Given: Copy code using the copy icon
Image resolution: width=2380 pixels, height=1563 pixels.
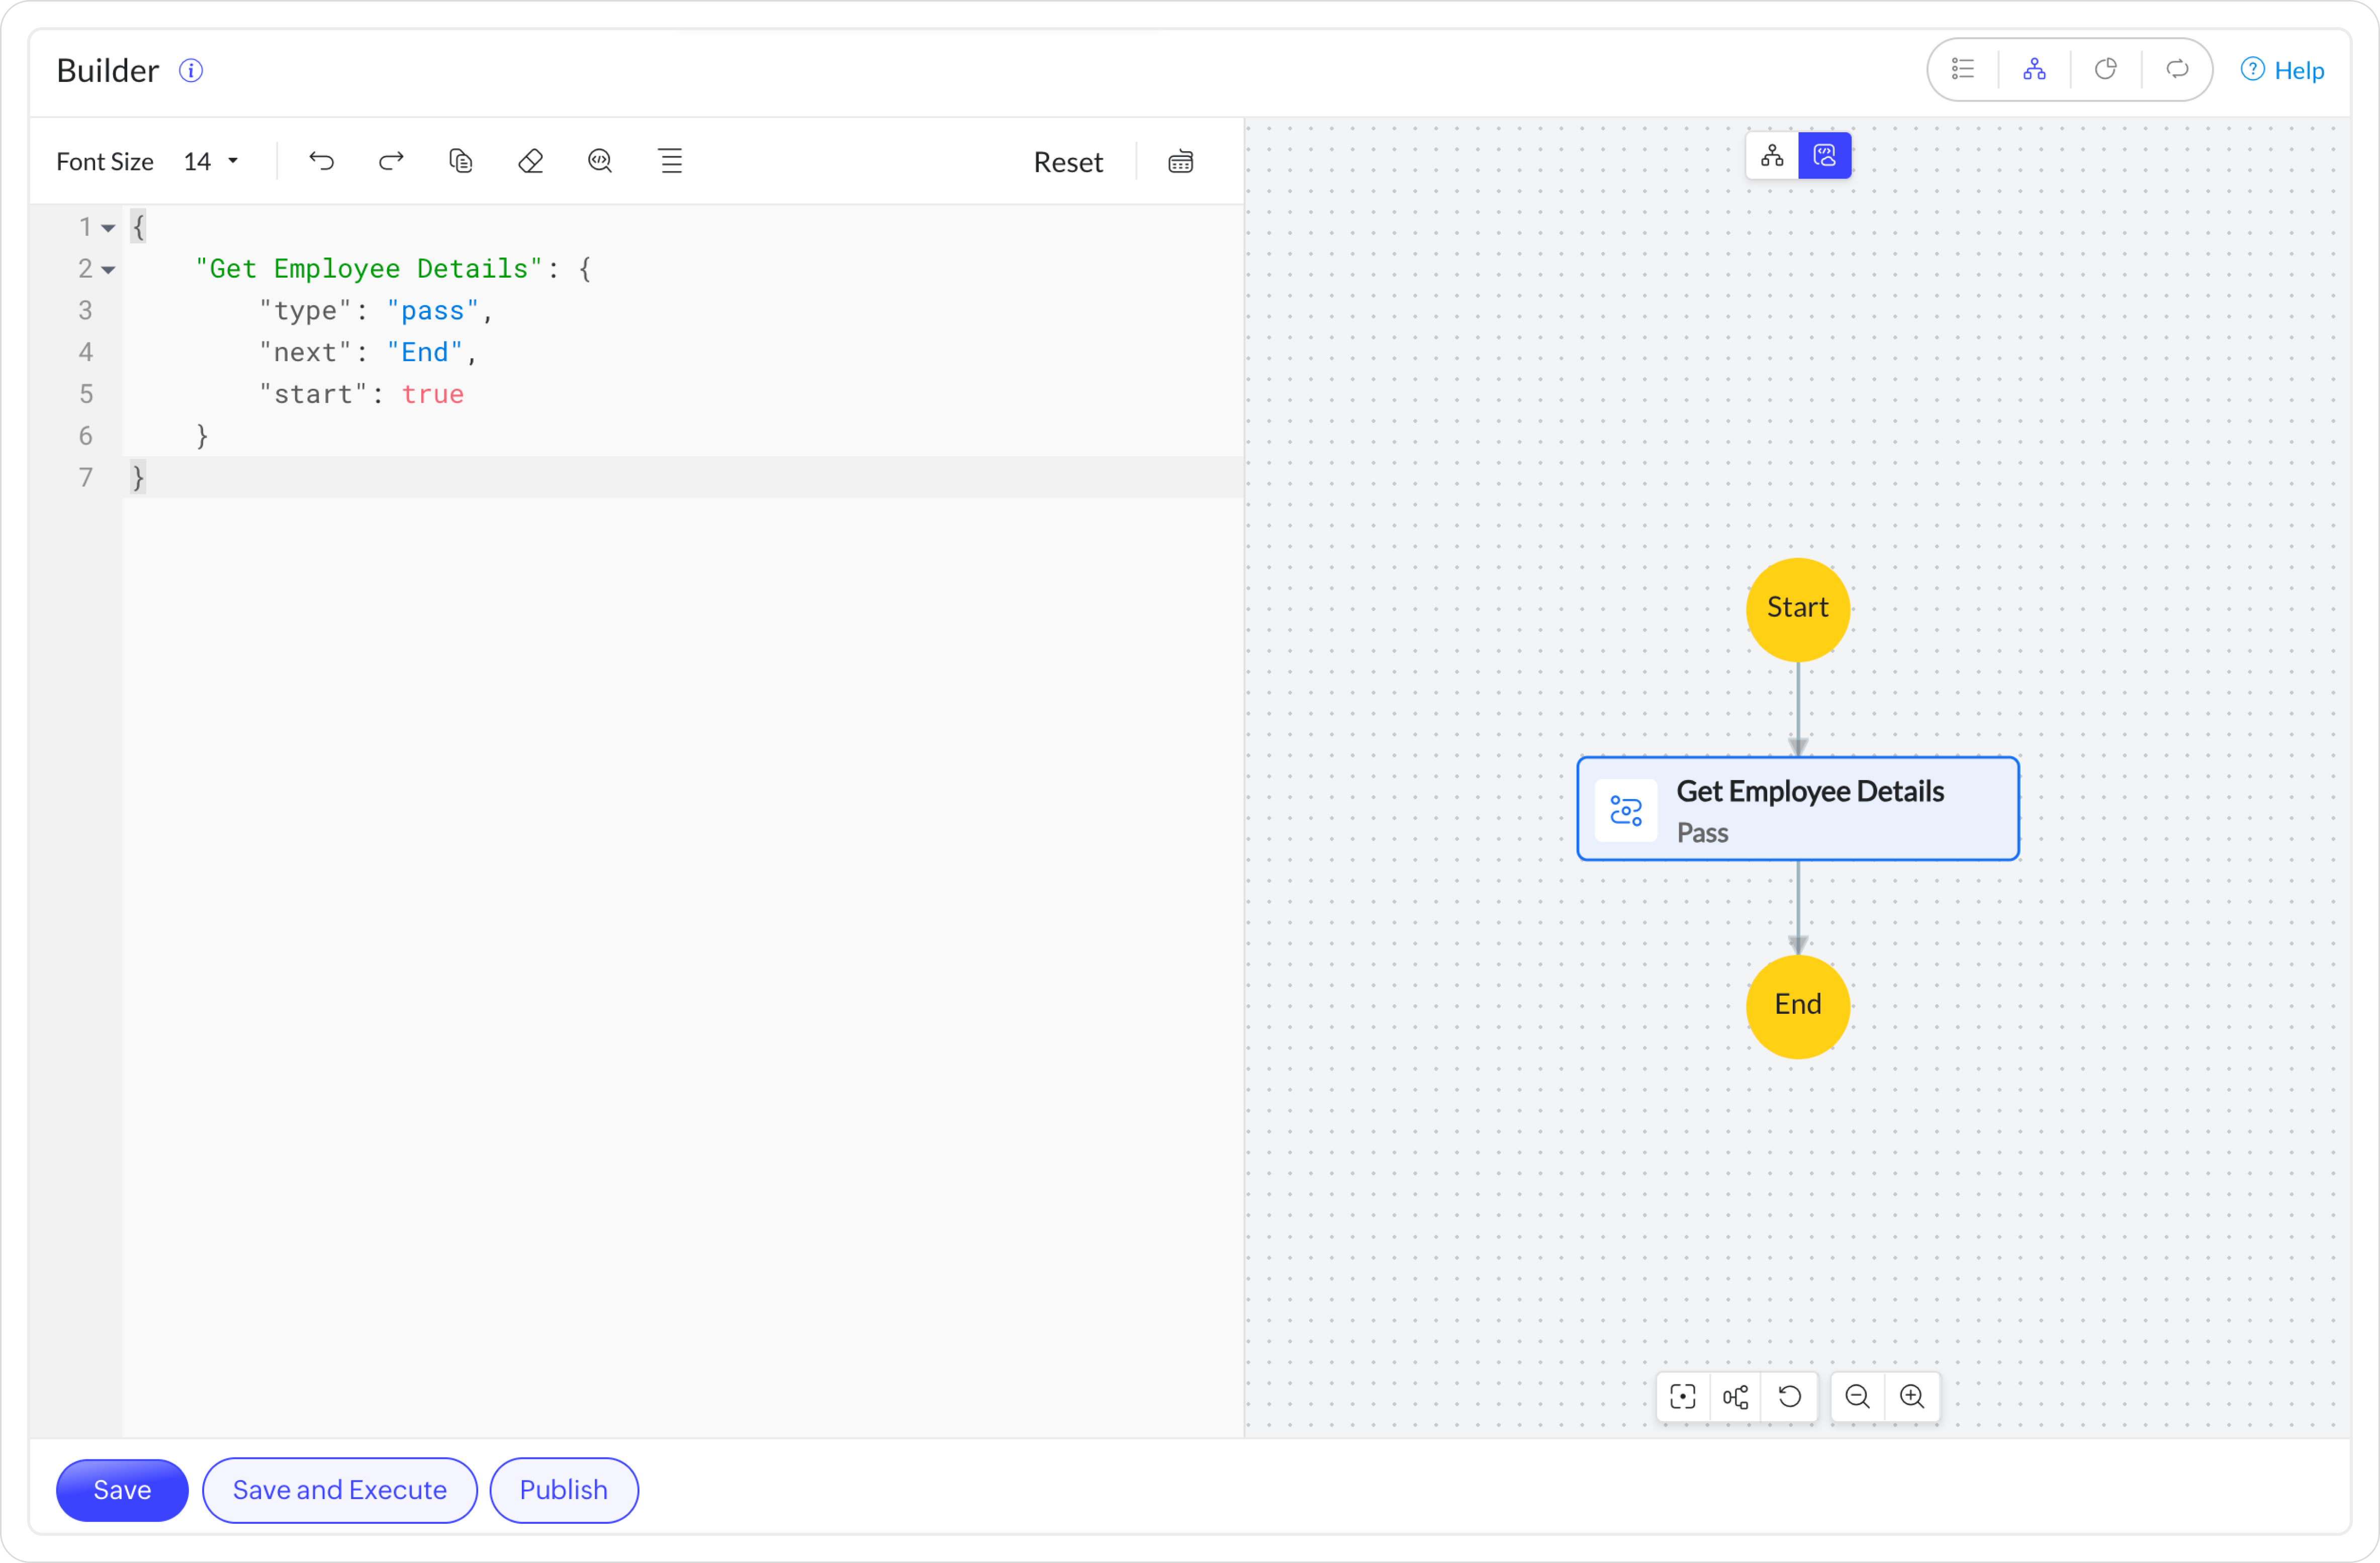Looking at the screenshot, I should pyautogui.click(x=460, y=161).
